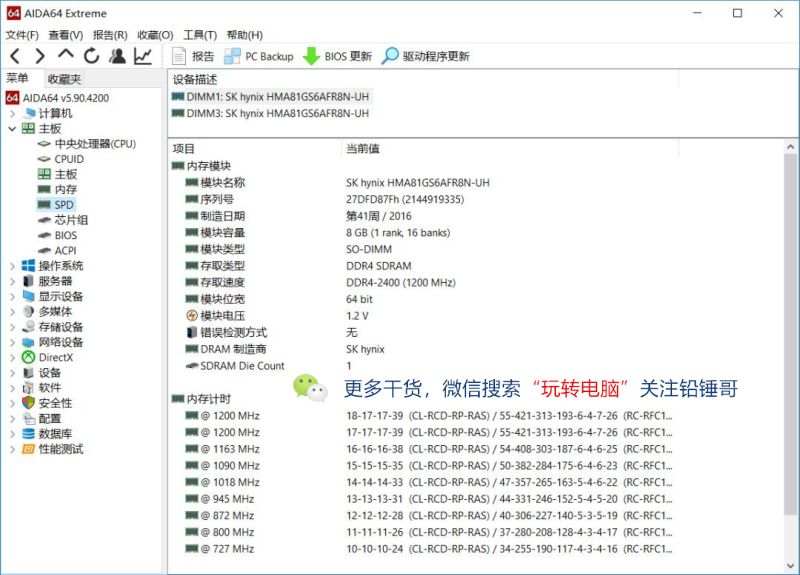This screenshot has height=575, width=800.
Task: Select the SPD tree item
Action: (x=56, y=205)
